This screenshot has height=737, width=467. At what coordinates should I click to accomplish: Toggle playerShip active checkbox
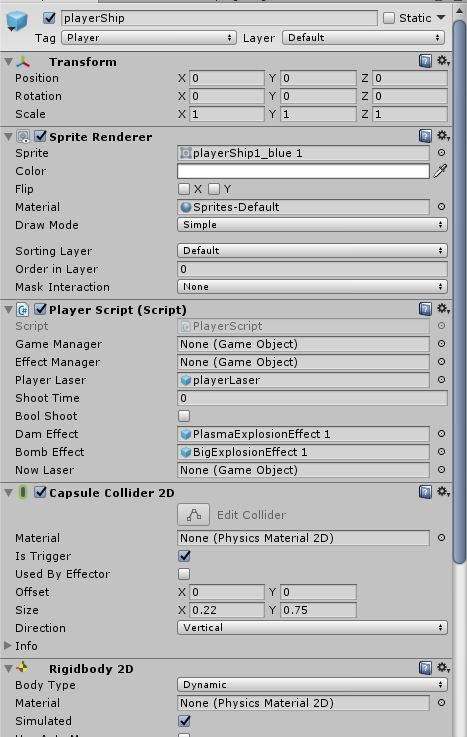click(x=49, y=18)
